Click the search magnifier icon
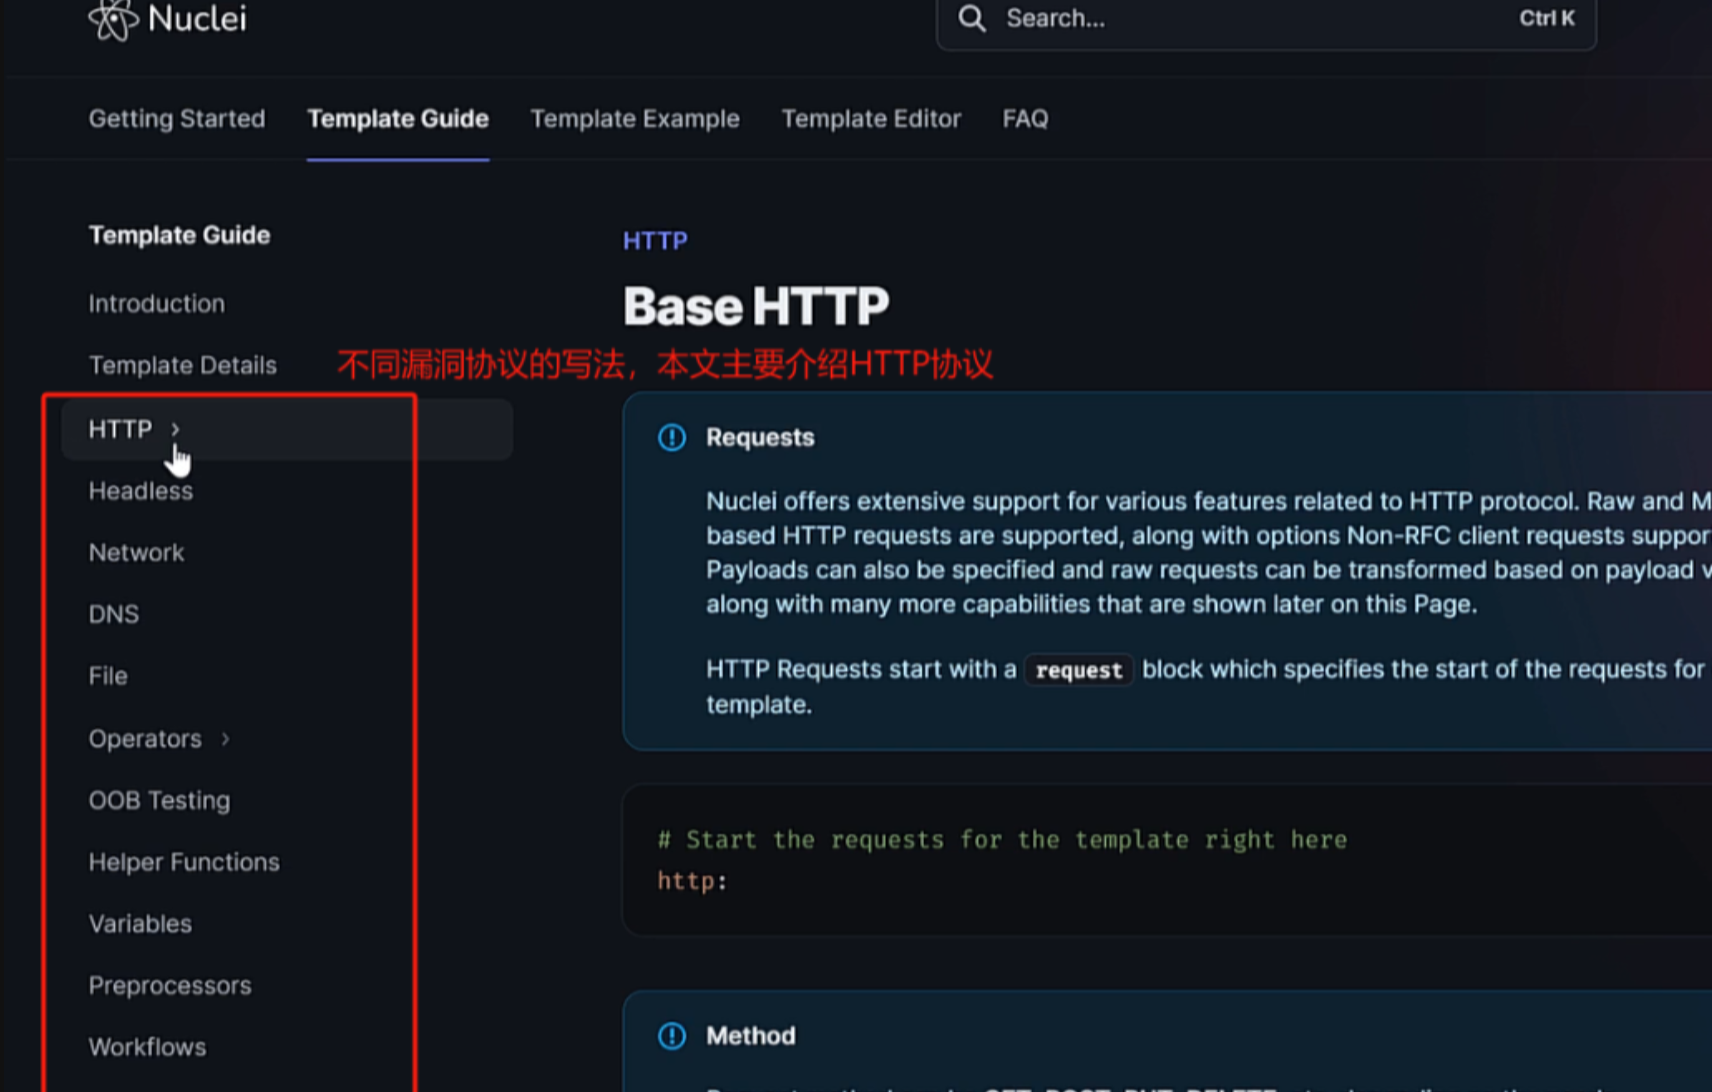 [971, 19]
